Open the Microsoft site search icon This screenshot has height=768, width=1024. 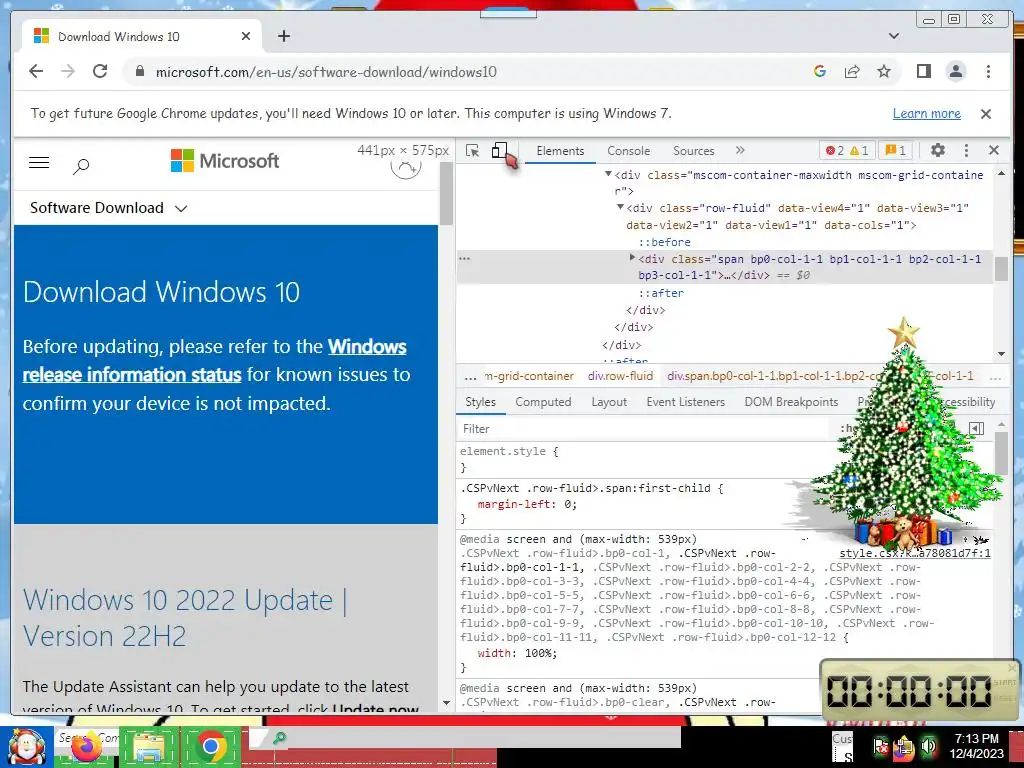point(81,166)
